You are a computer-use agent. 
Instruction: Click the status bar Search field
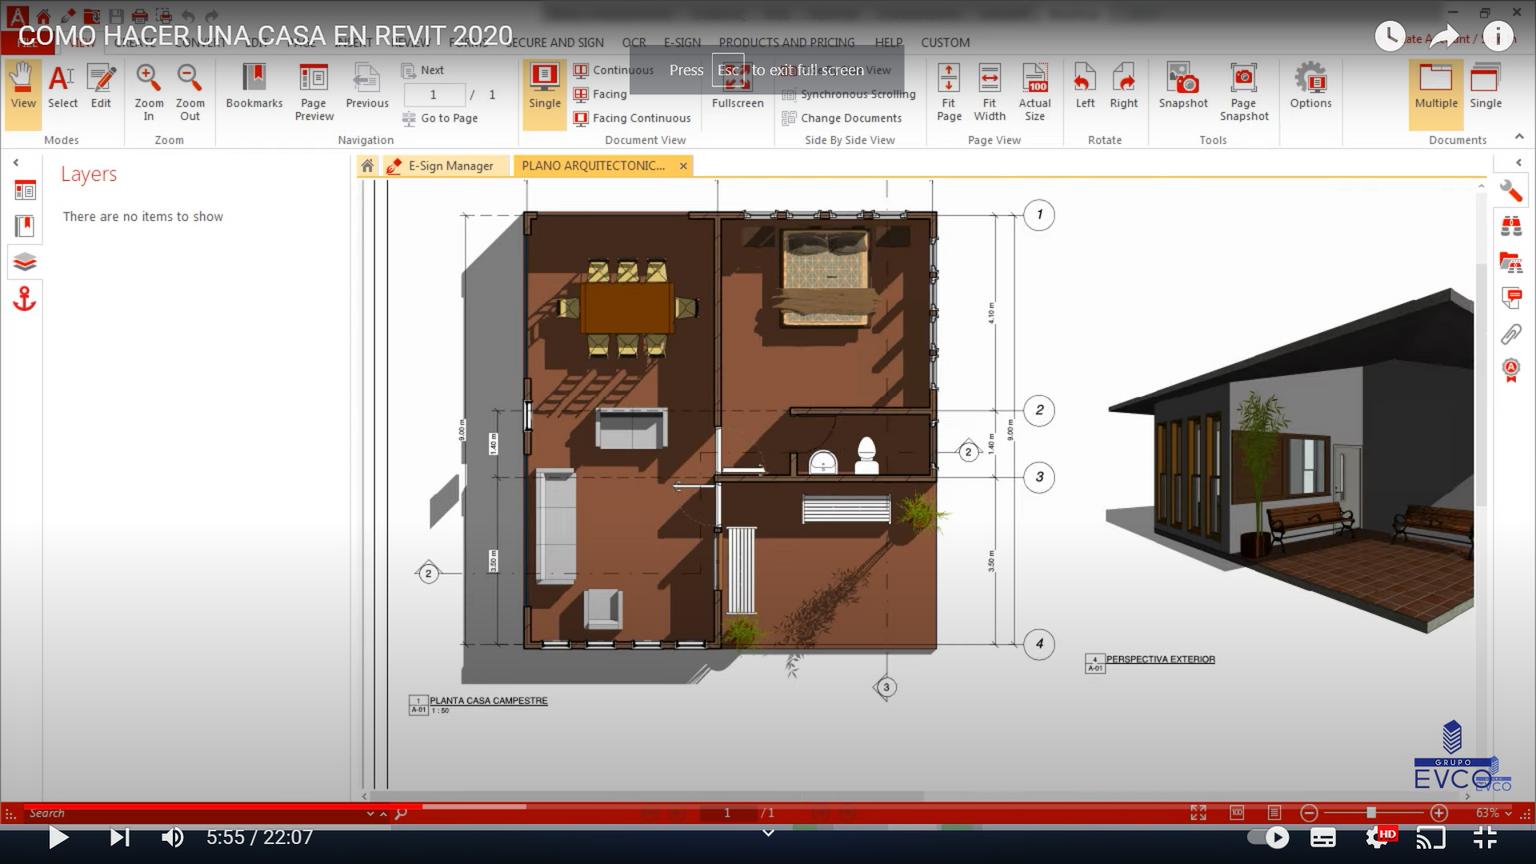[x=195, y=814]
